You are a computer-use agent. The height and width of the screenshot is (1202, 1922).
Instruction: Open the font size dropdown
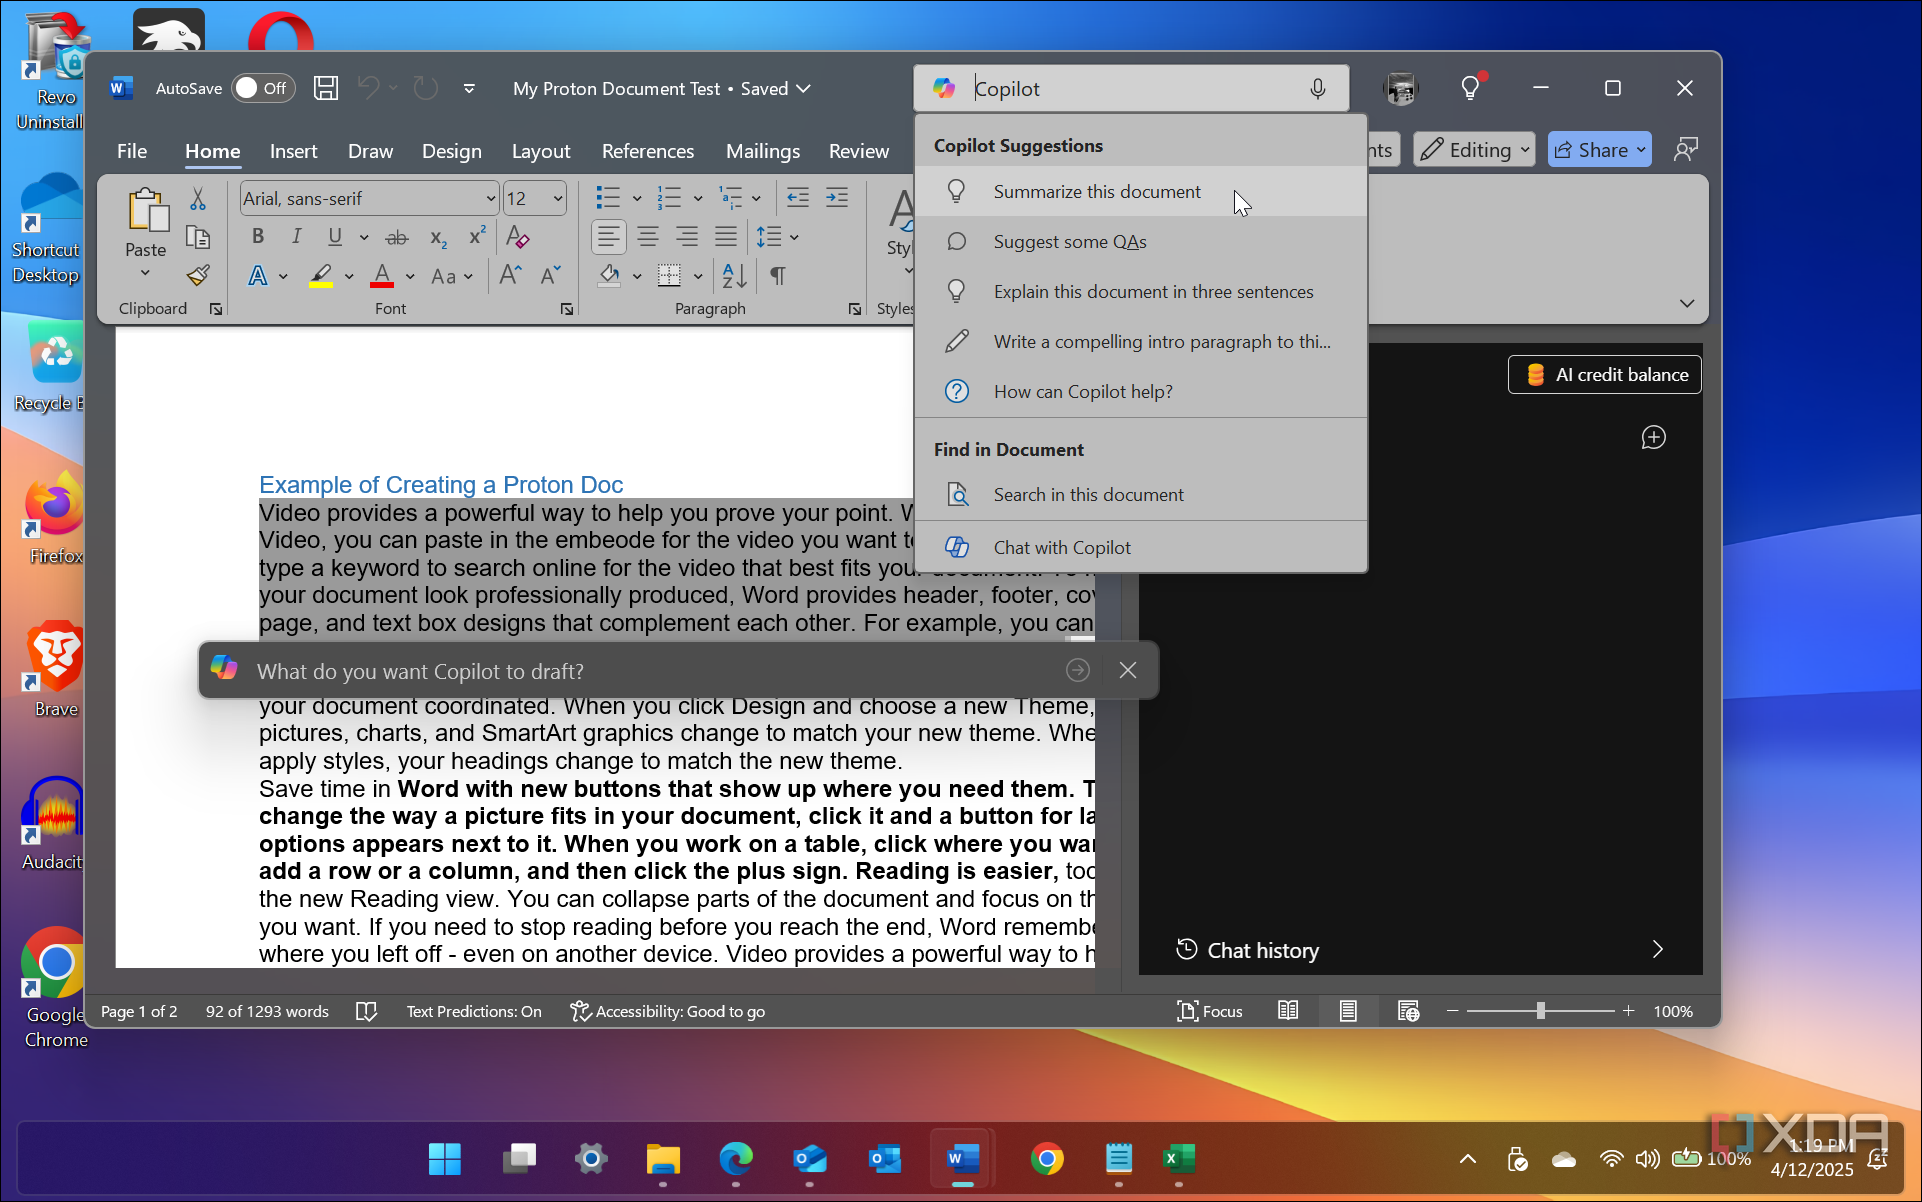pyautogui.click(x=558, y=199)
